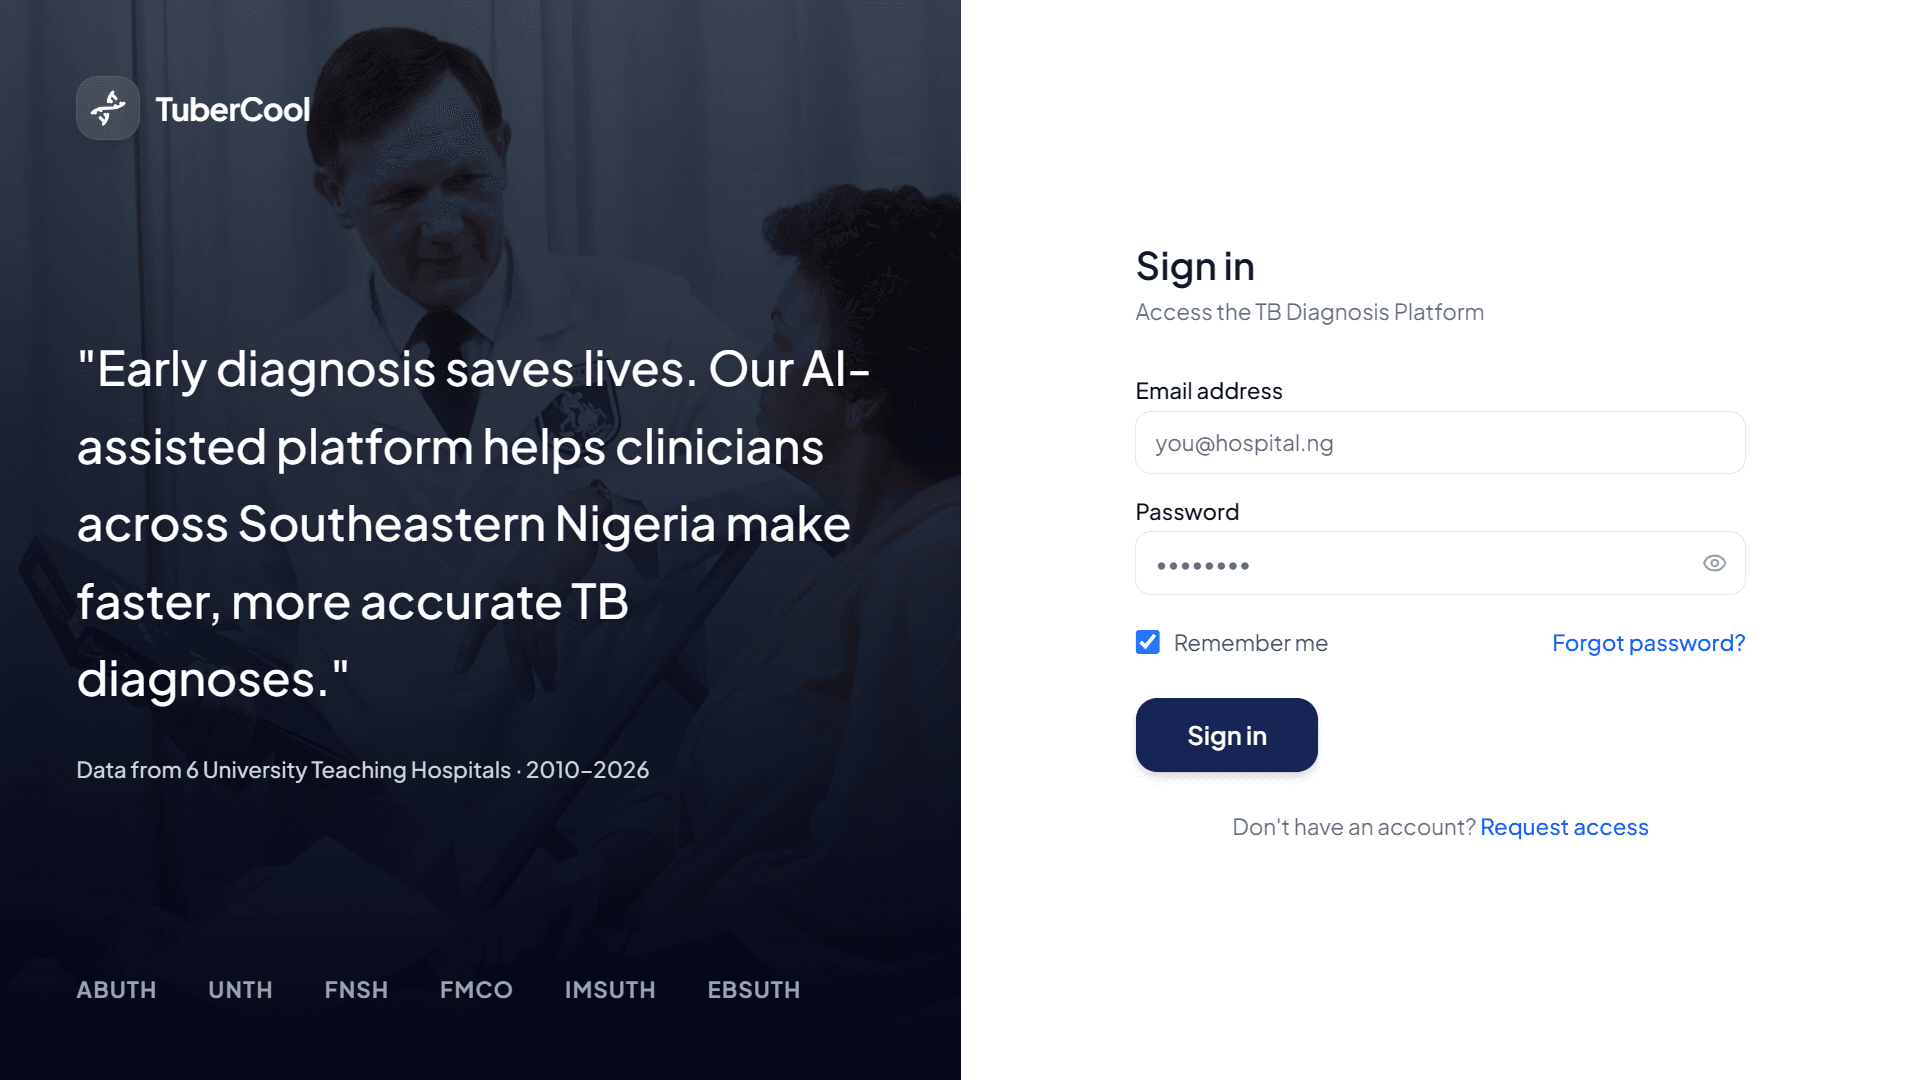Click the Sign in page heading

(x=1195, y=267)
